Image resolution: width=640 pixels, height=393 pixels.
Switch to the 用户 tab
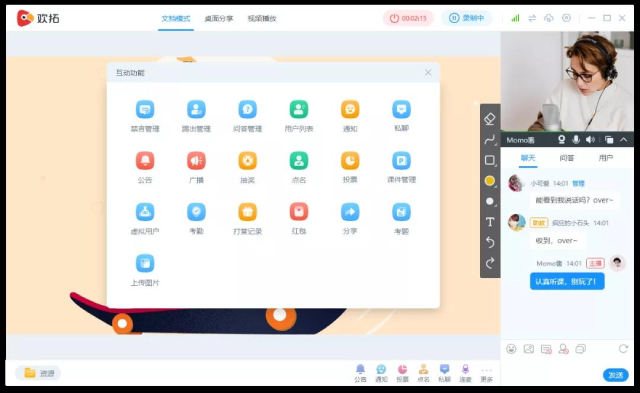tap(606, 158)
